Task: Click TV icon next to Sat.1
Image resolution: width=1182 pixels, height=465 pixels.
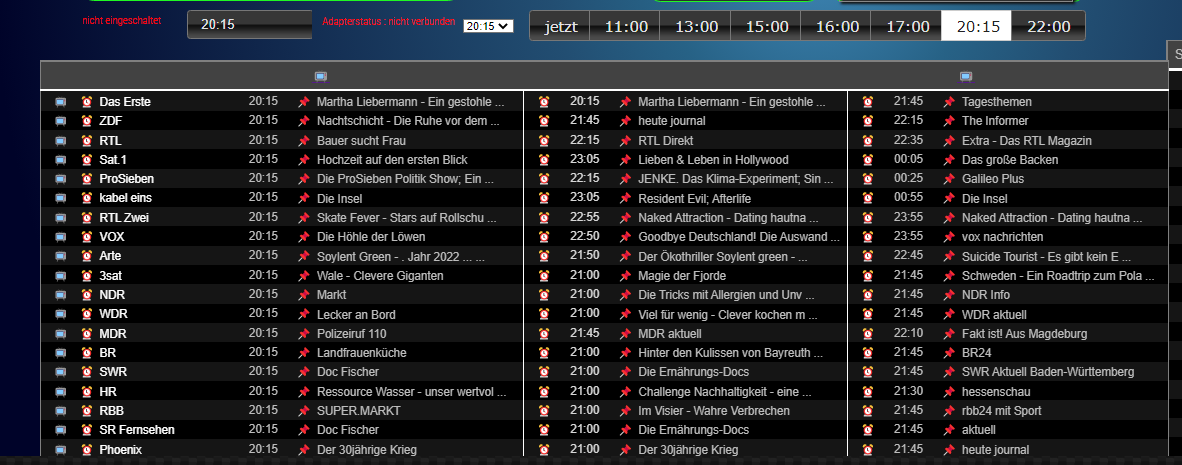Action: coord(60,160)
